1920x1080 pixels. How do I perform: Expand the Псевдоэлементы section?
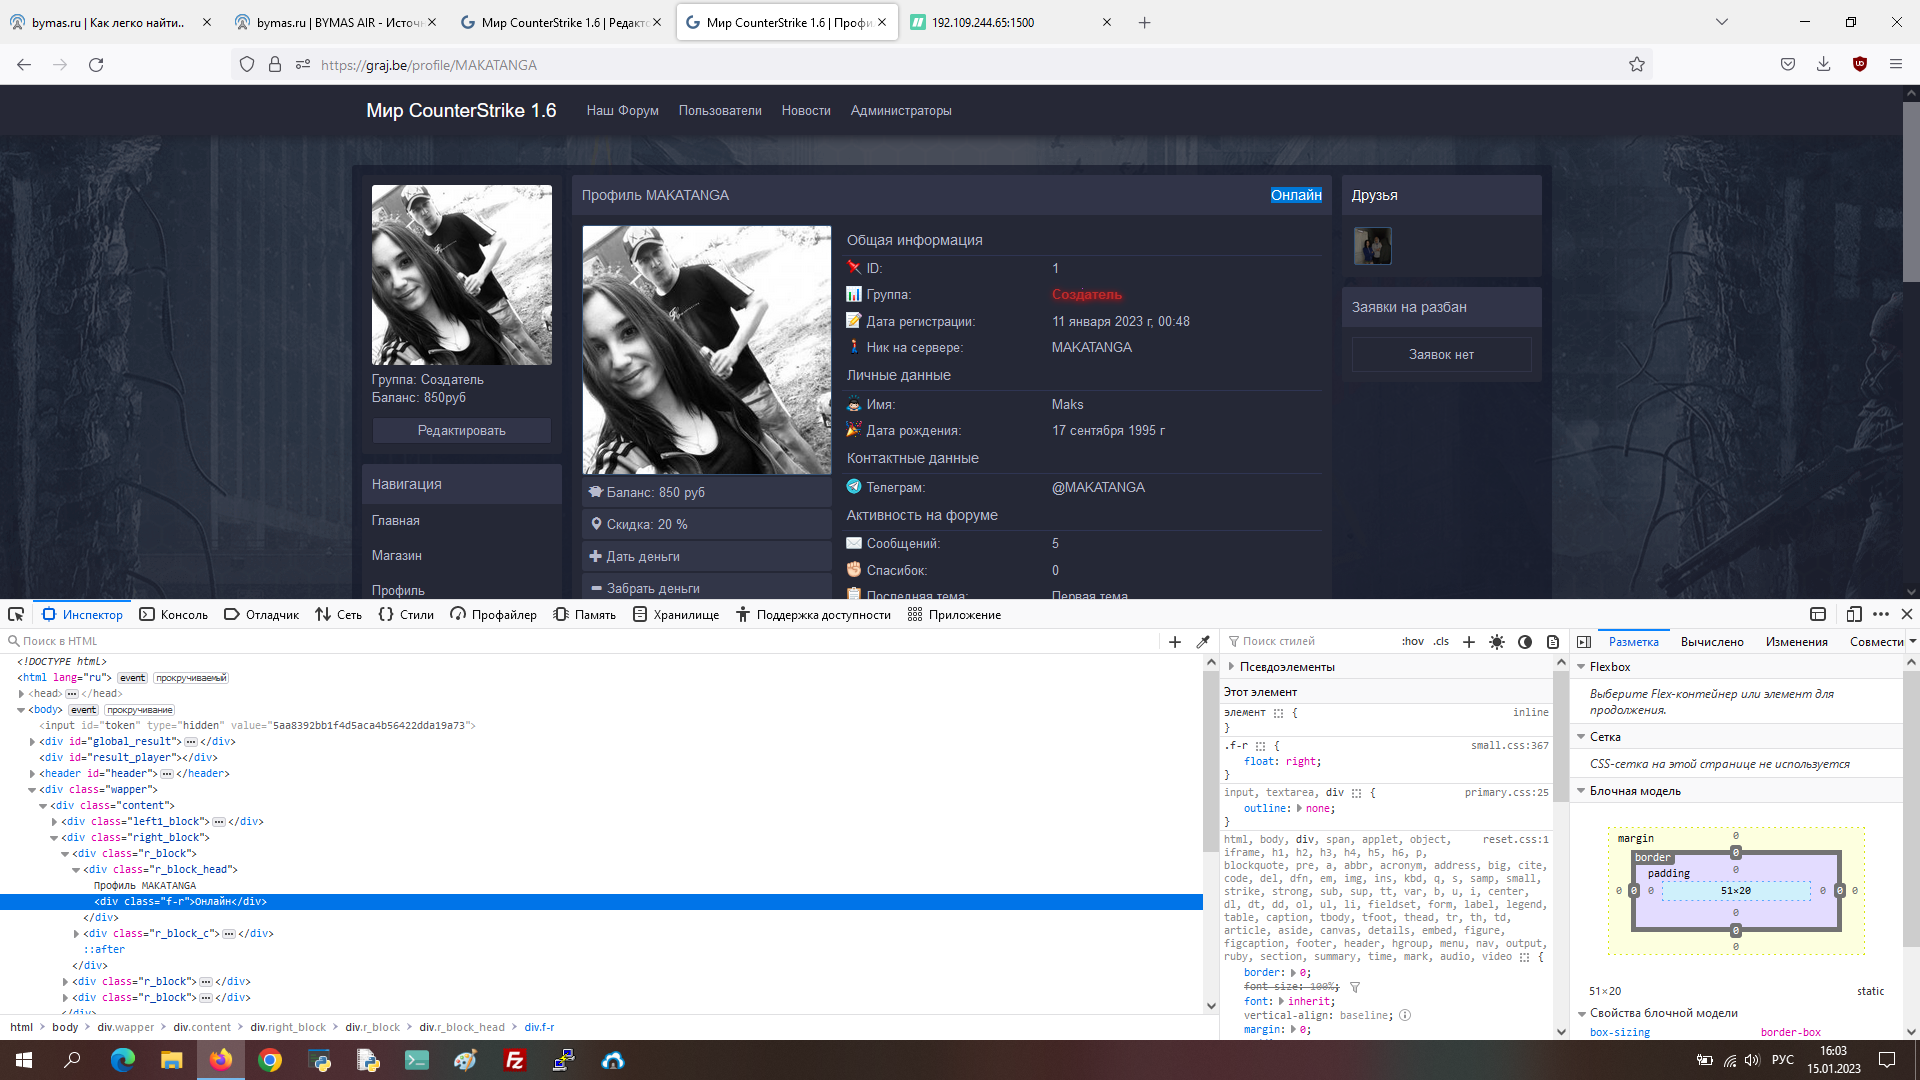pos(1231,667)
